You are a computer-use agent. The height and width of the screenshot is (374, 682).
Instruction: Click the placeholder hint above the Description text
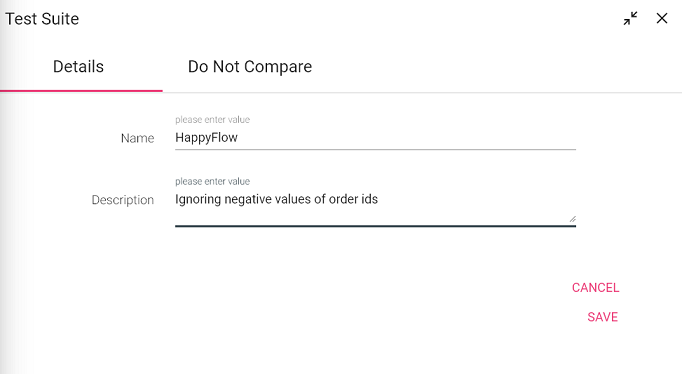click(212, 181)
